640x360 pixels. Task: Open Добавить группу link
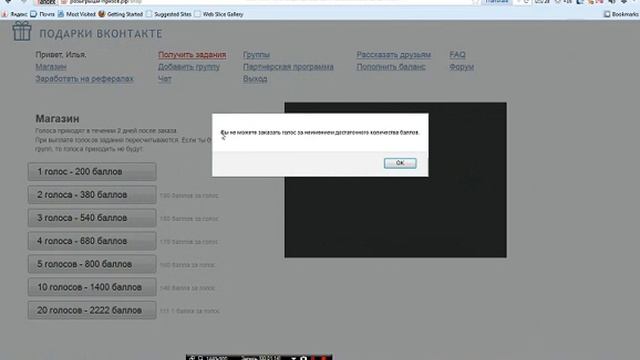pos(189,67)
